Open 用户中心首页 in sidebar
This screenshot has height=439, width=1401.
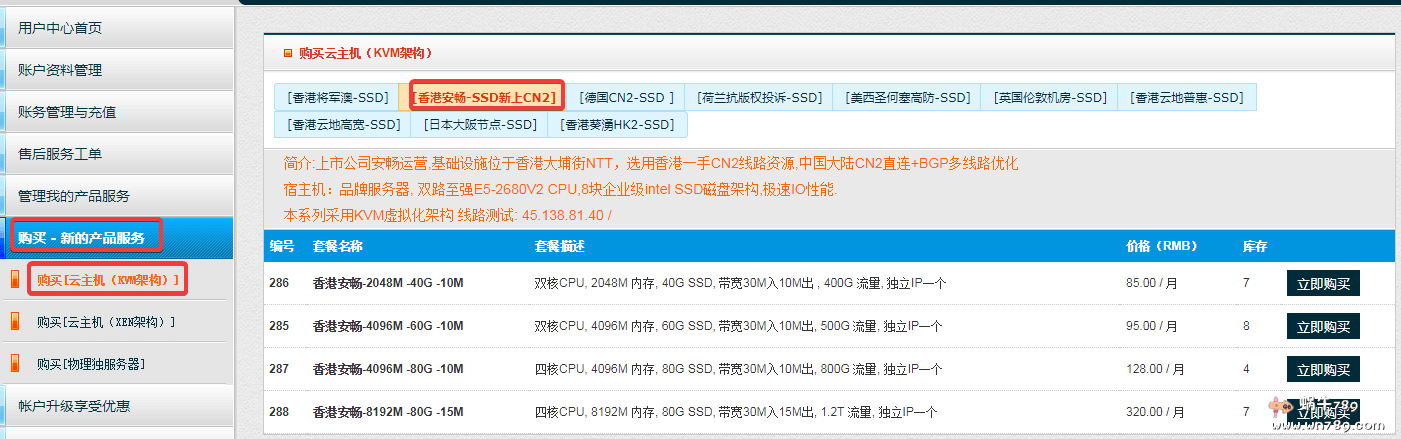tap(60, 28)
